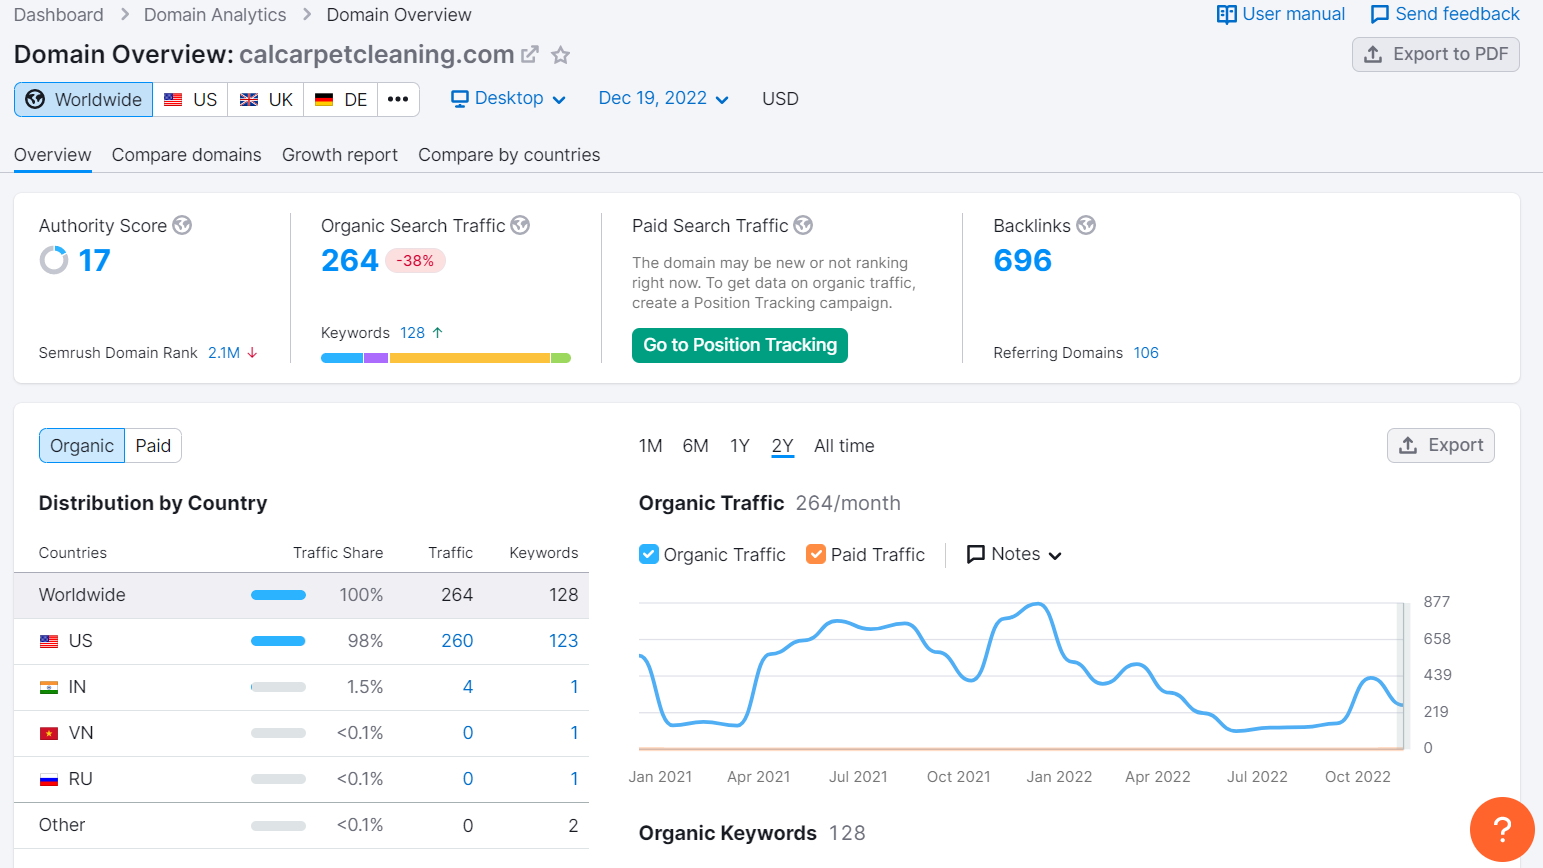Open the Referring Domains 106 link
The image size is (1543, 868).
(1146, 353)
